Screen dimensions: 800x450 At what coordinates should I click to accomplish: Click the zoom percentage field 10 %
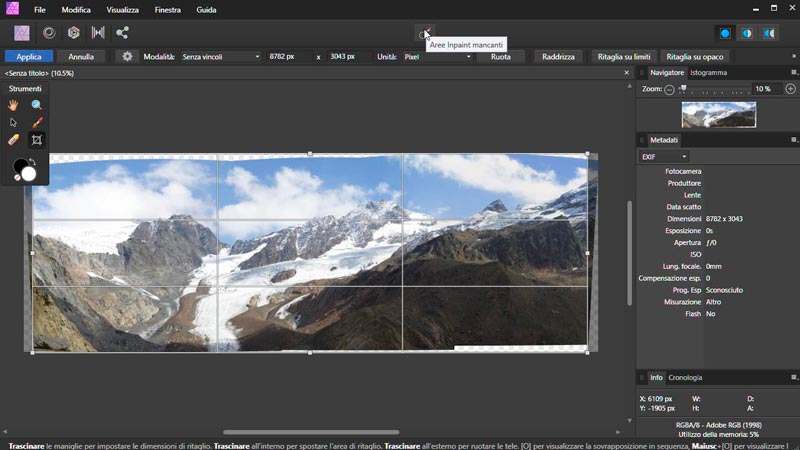[x=766, y=89]
